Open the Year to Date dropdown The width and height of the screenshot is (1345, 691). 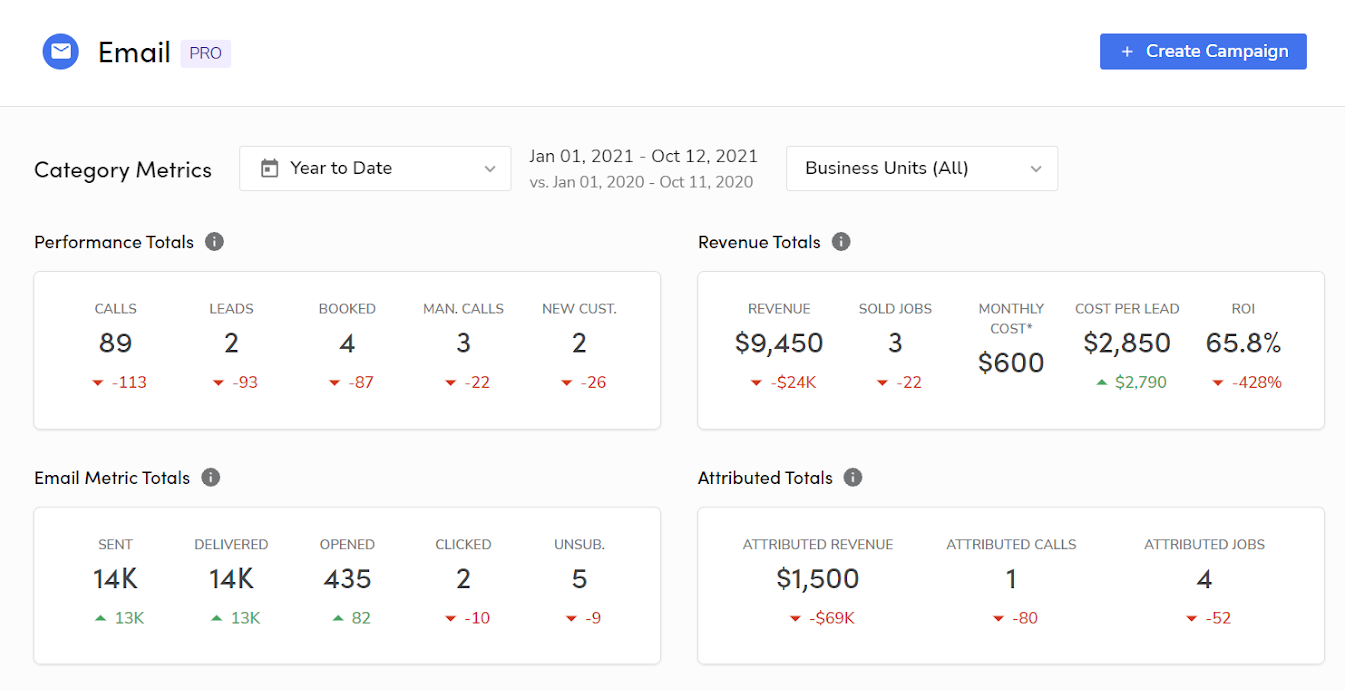377,168
